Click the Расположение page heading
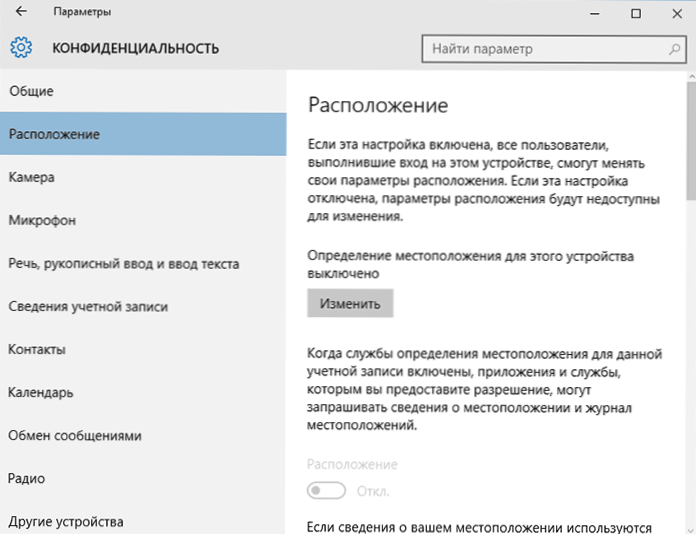This screenshot has height=534, width=696. click(378, 105)
